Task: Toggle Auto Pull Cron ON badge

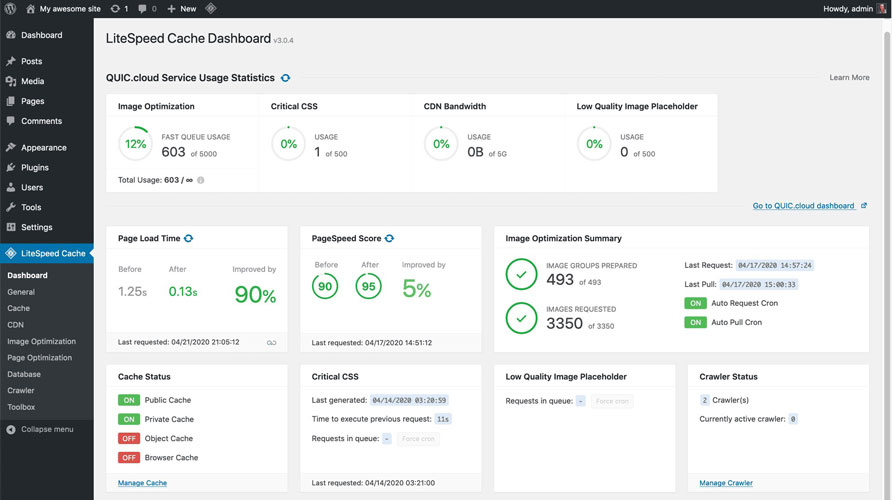Action: pos(695,323)
